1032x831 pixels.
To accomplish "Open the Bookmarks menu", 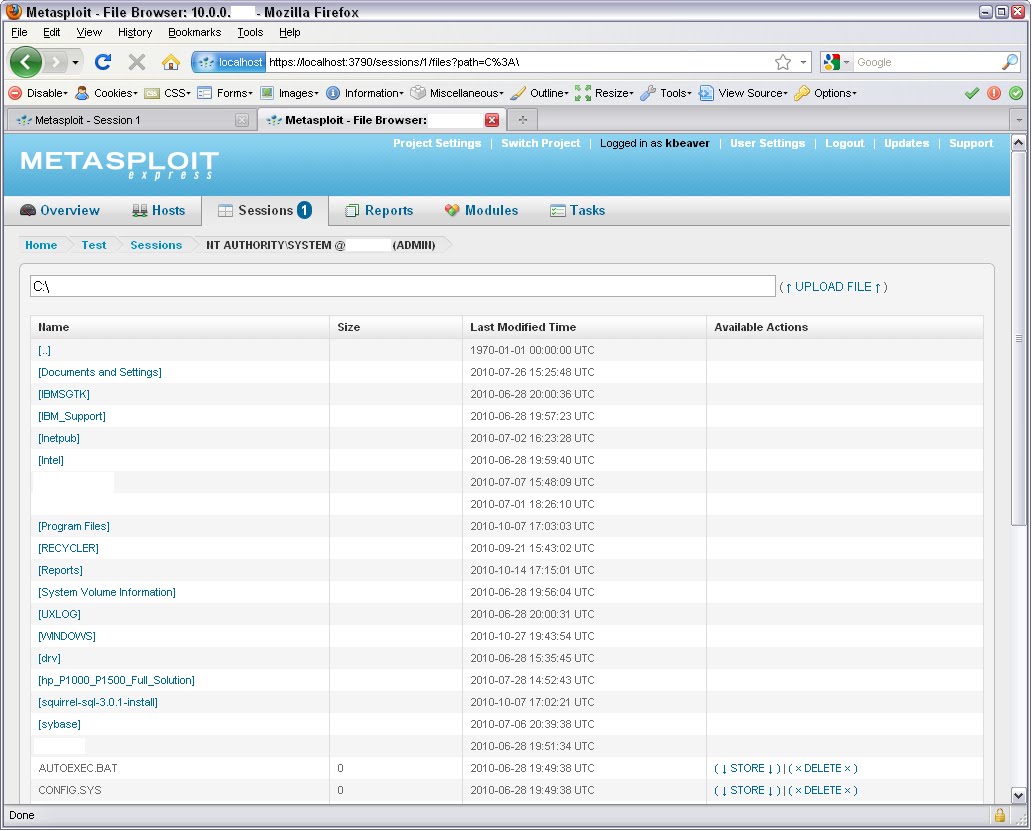I will [x=194, y=32].
